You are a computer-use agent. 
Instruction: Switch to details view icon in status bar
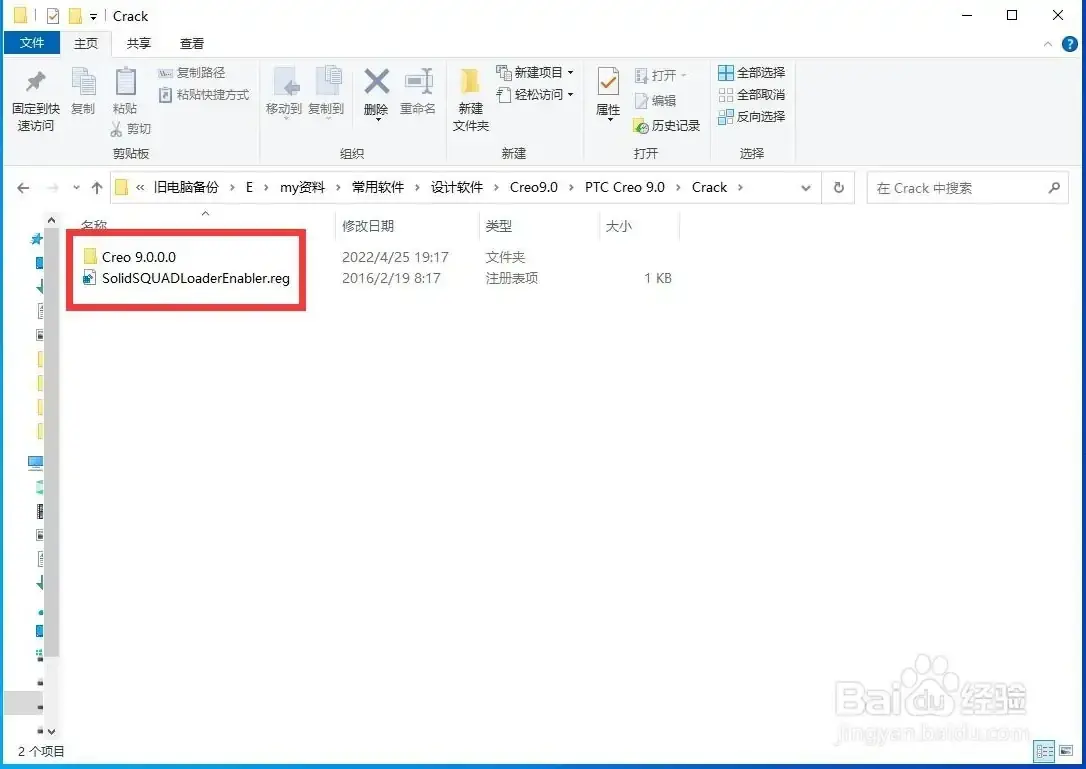(1044, 751)
